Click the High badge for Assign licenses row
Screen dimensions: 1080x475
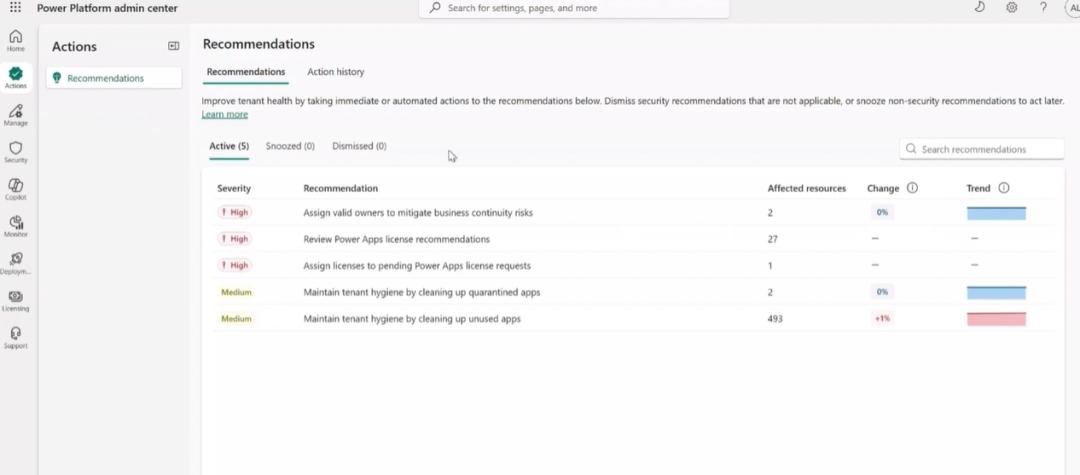tap(234, 265)
